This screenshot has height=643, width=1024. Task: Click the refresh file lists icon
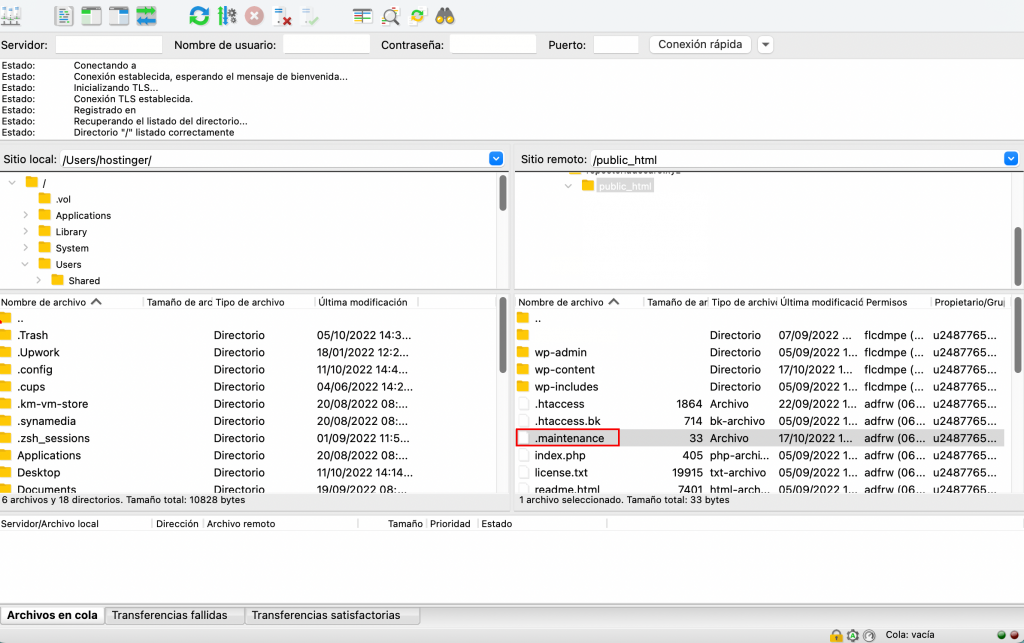click(199, 15)
